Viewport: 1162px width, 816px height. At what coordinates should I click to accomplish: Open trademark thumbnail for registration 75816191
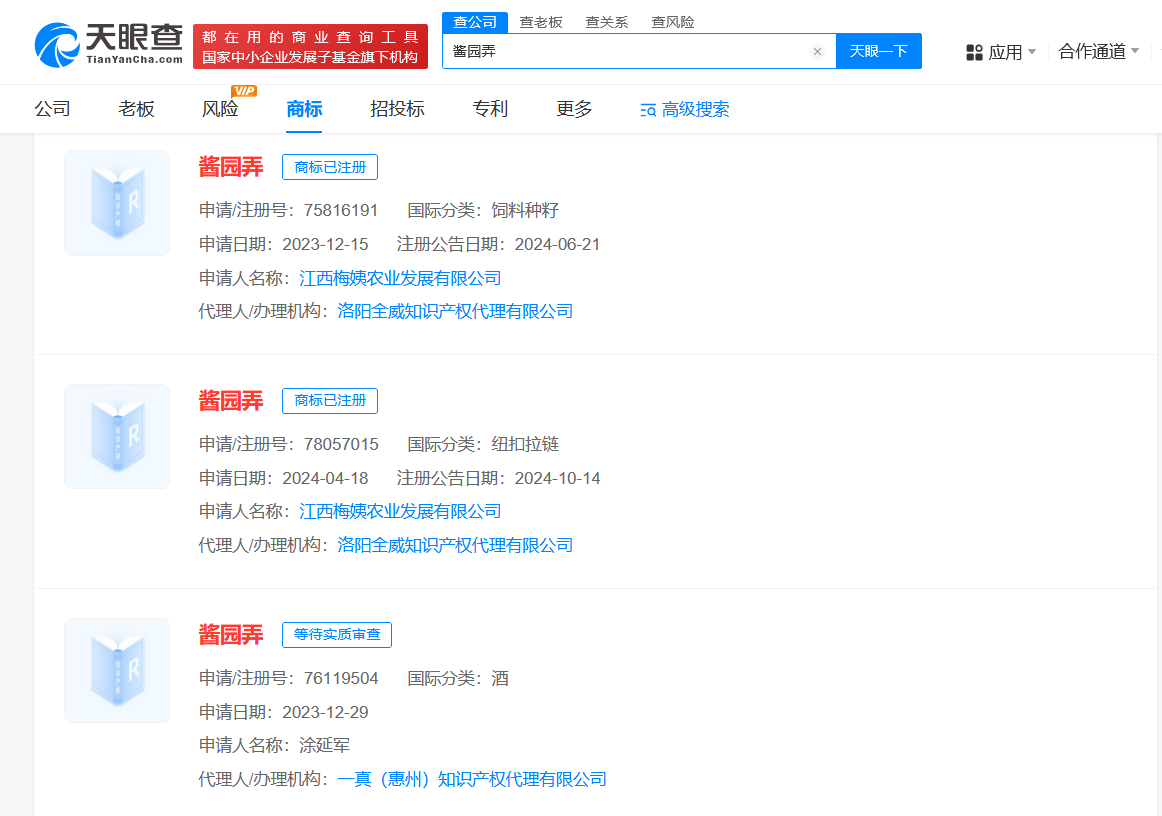click(117, 203)
